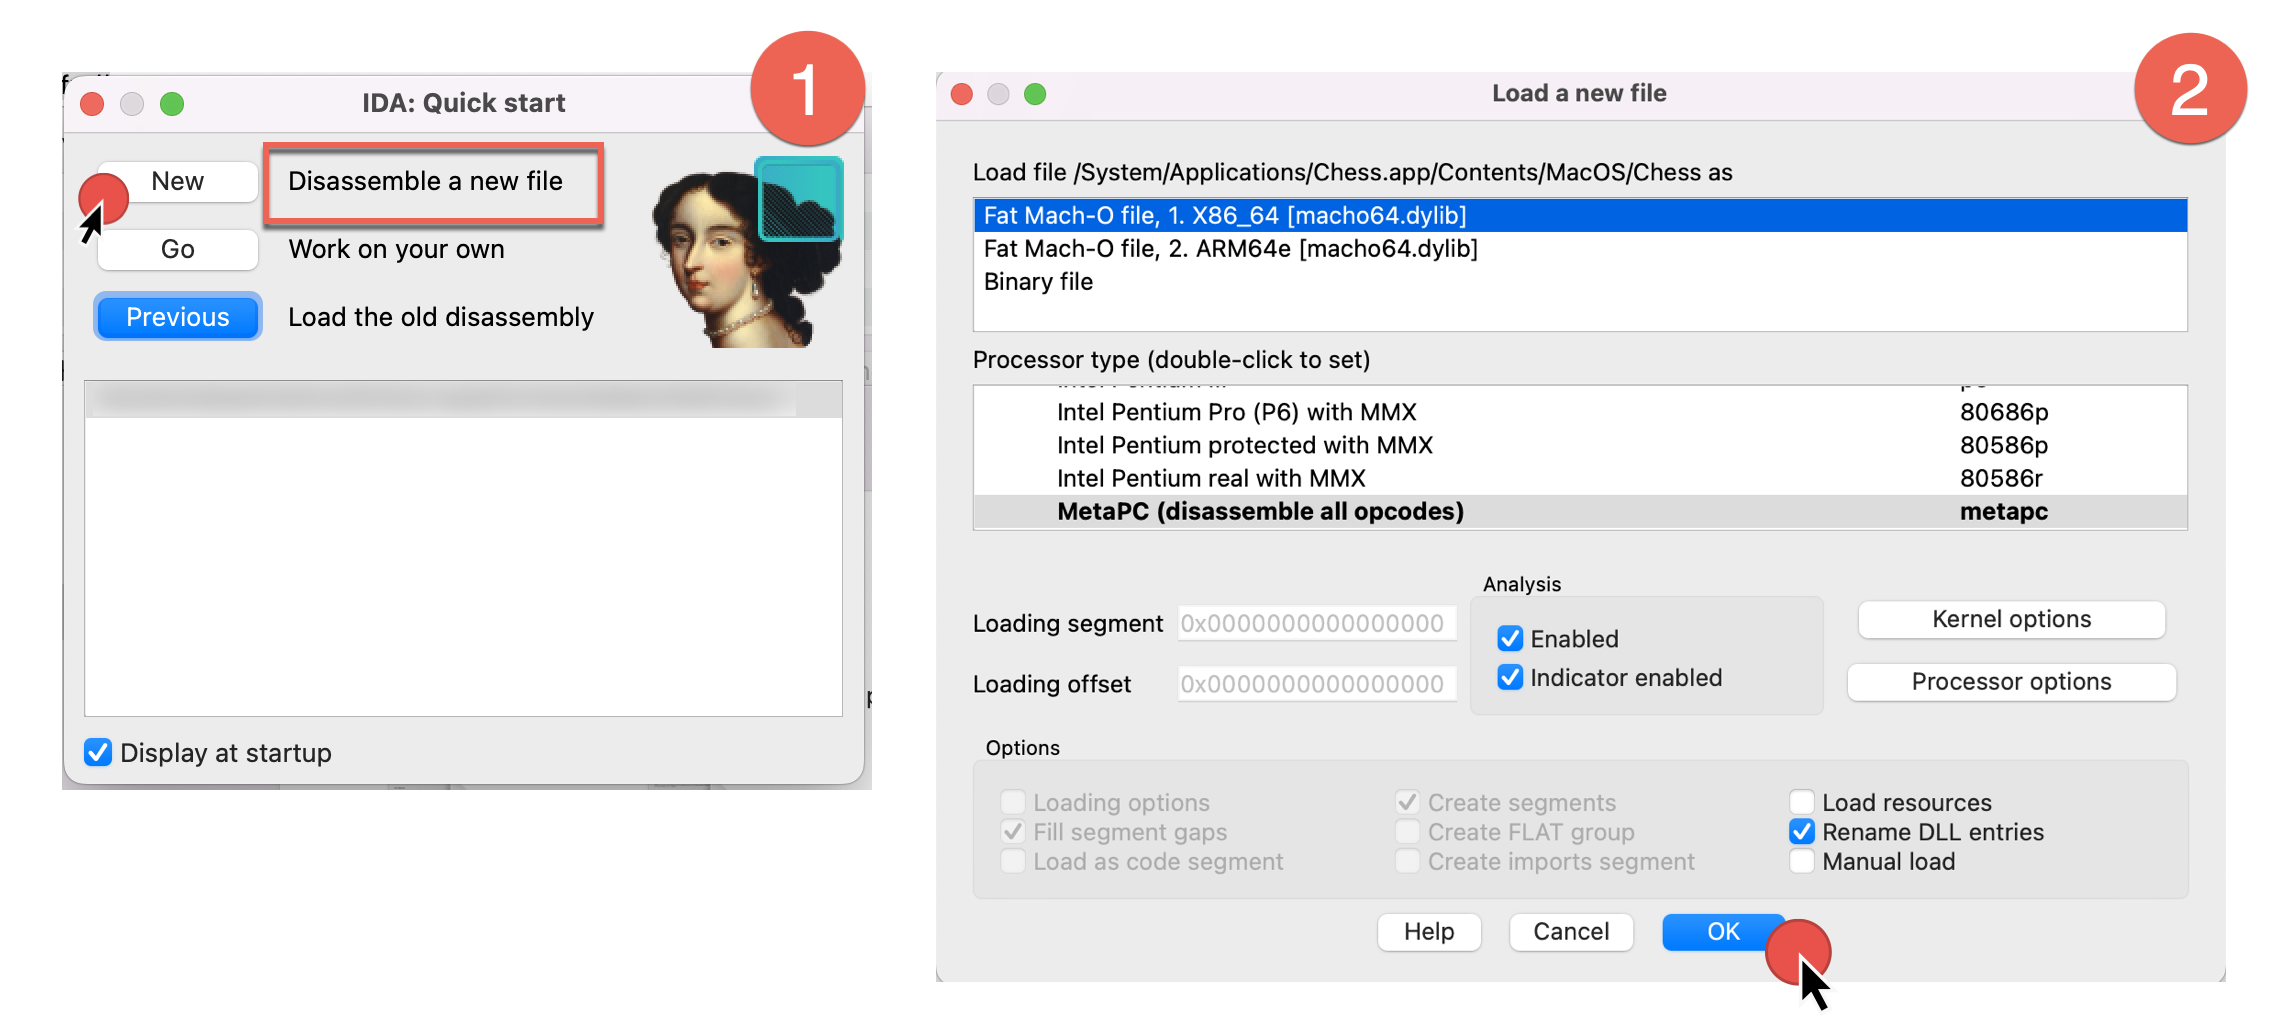Select Fat Mach-O X86_64 loader entry
Viewport: 2290px width, 1034px height.
point(1224,216)
